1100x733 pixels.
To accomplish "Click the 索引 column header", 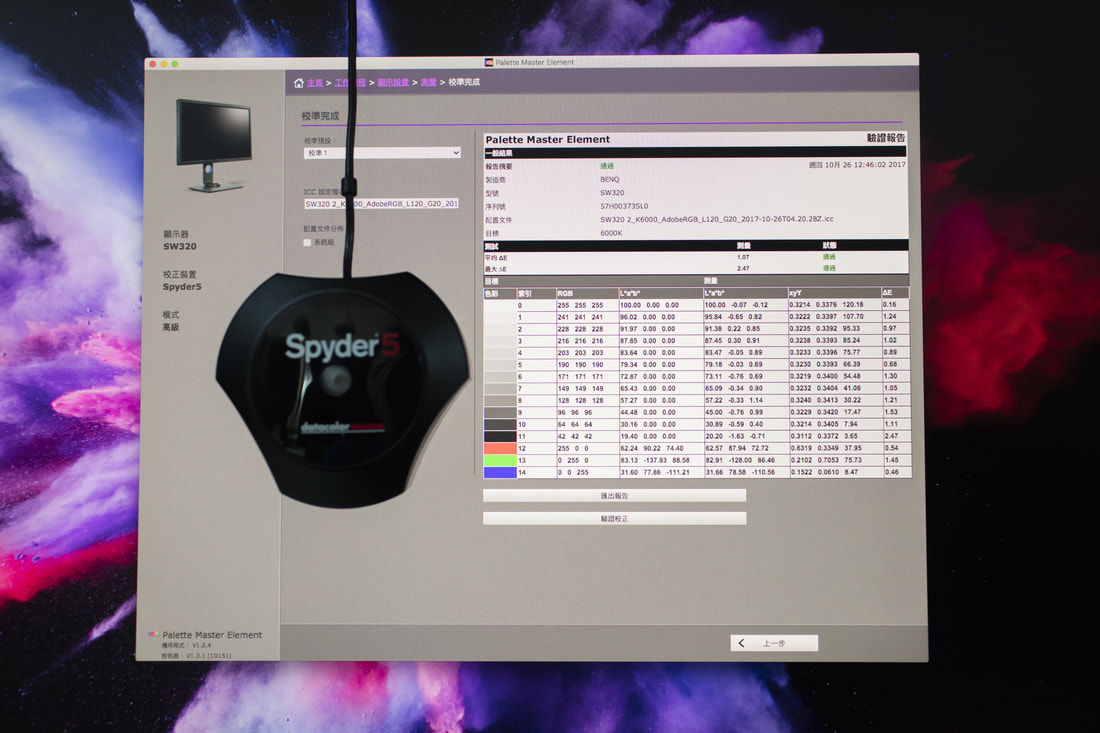I will 524,293.
